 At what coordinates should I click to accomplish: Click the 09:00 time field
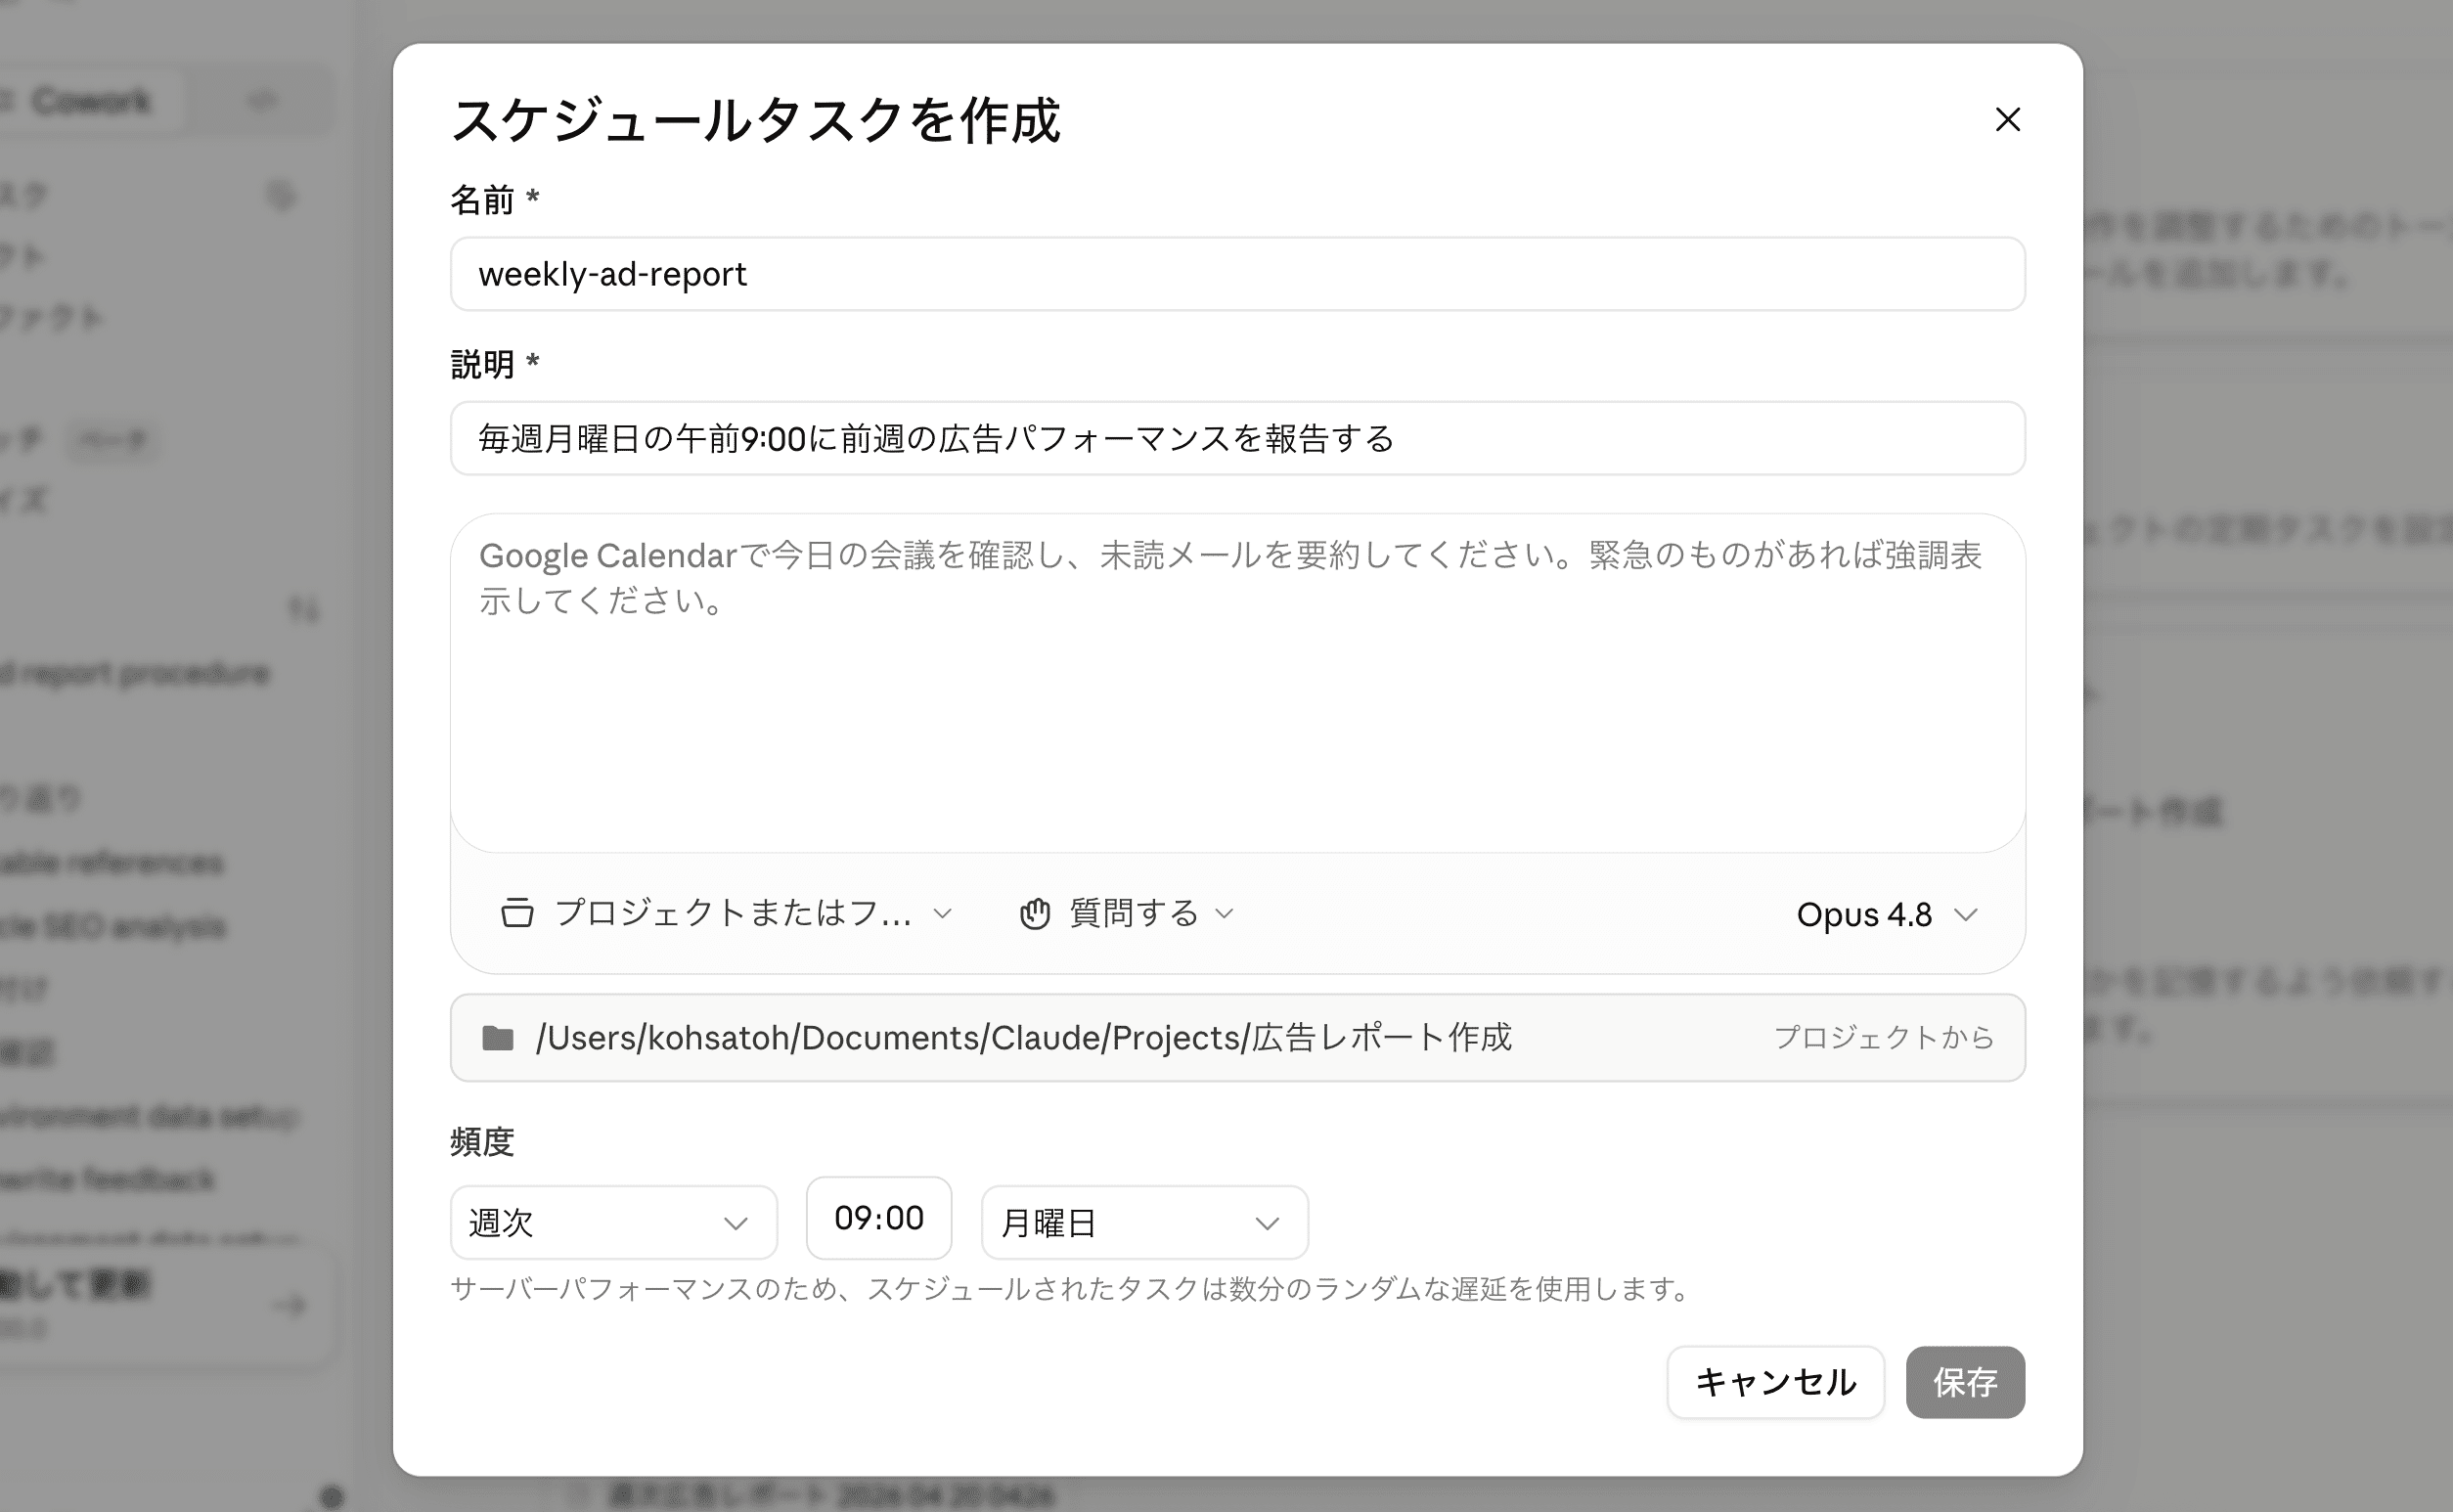click(879, 1218)
